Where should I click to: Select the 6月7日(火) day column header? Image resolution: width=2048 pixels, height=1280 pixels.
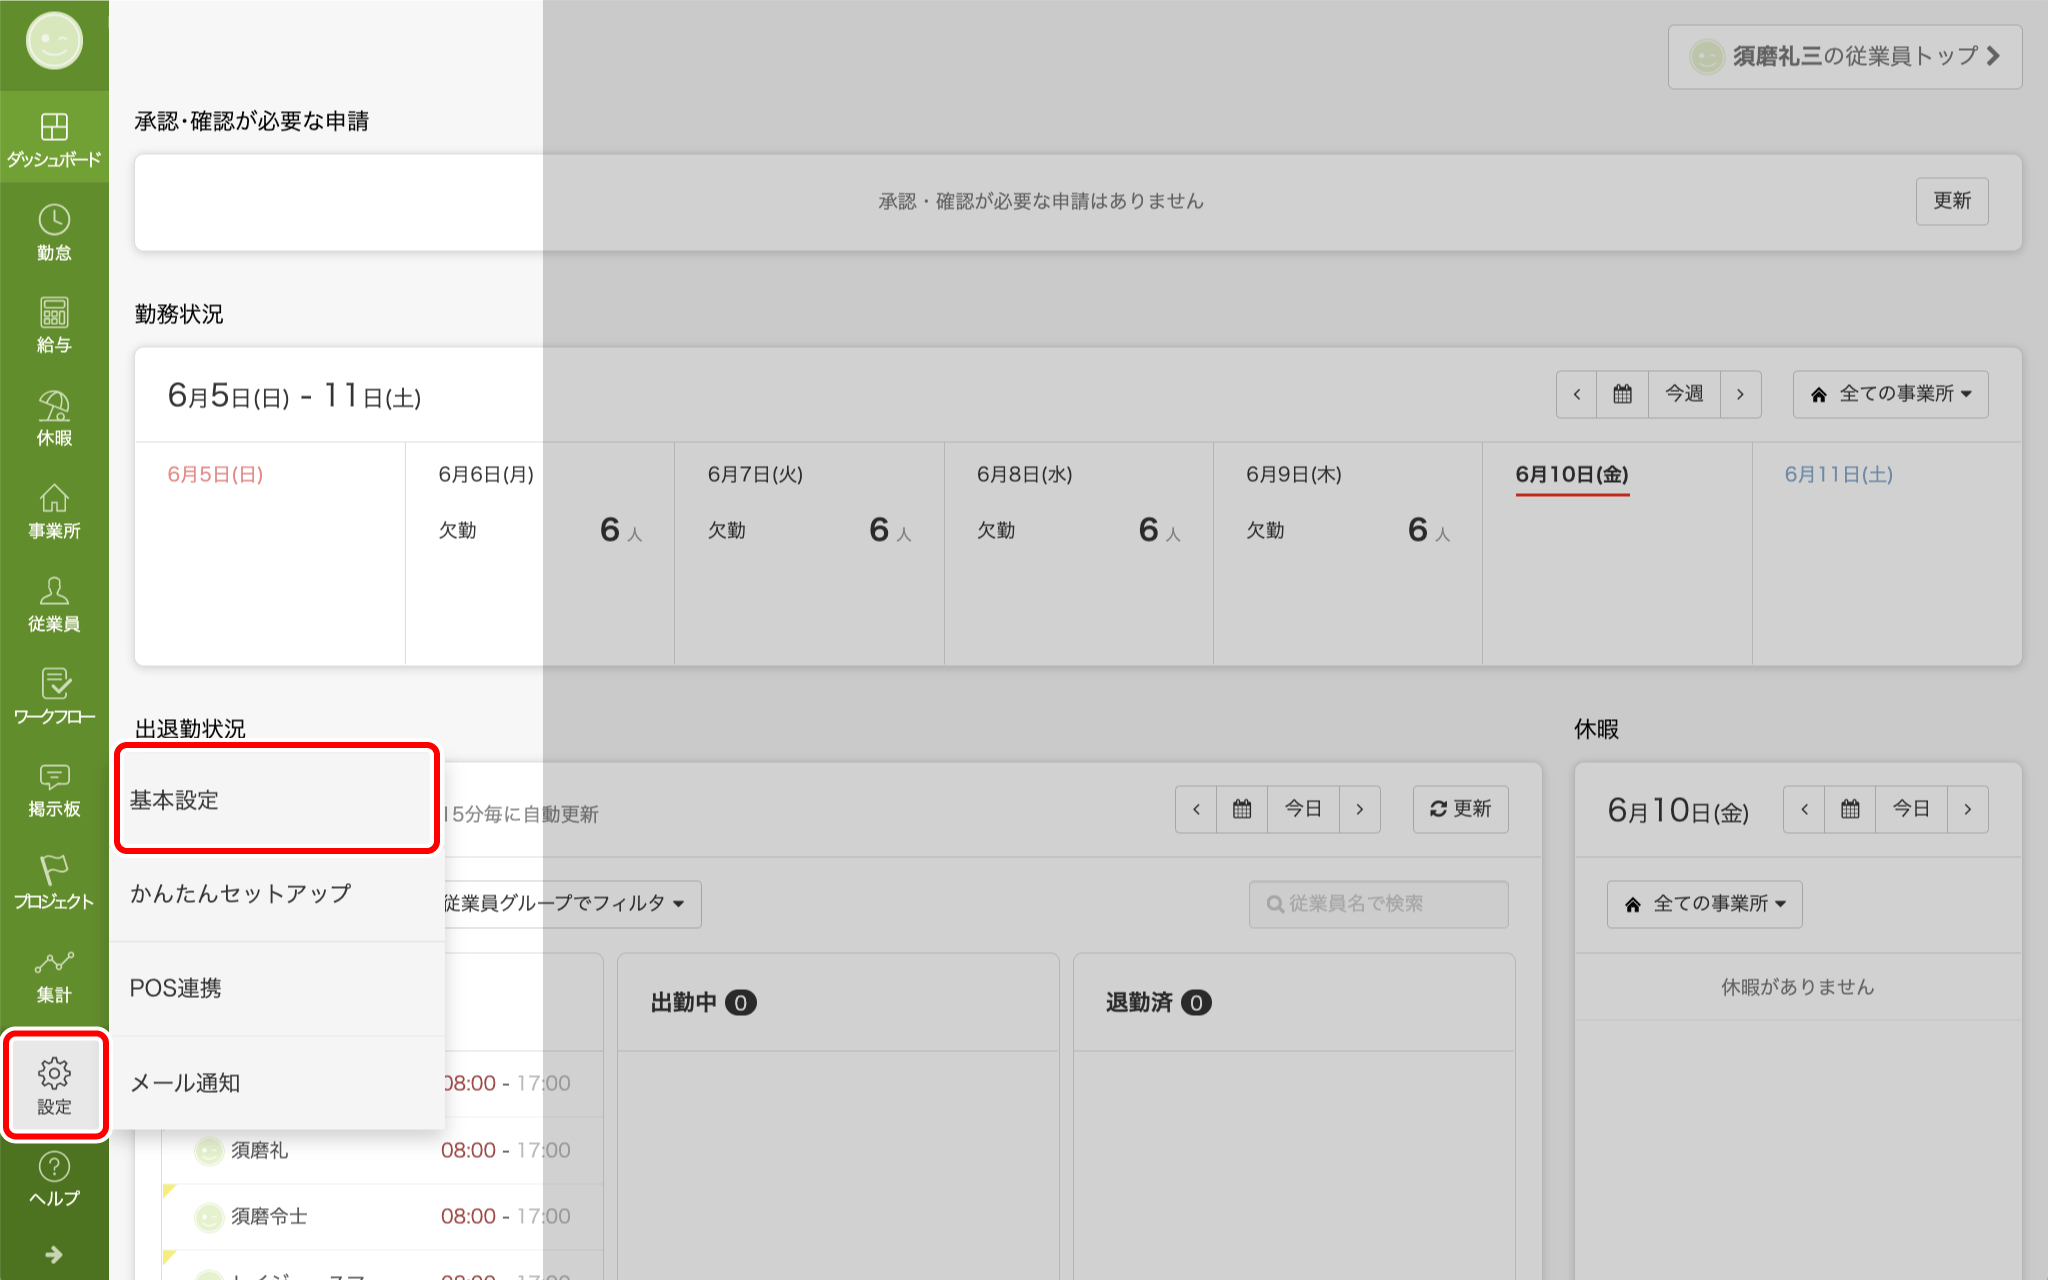755,475
